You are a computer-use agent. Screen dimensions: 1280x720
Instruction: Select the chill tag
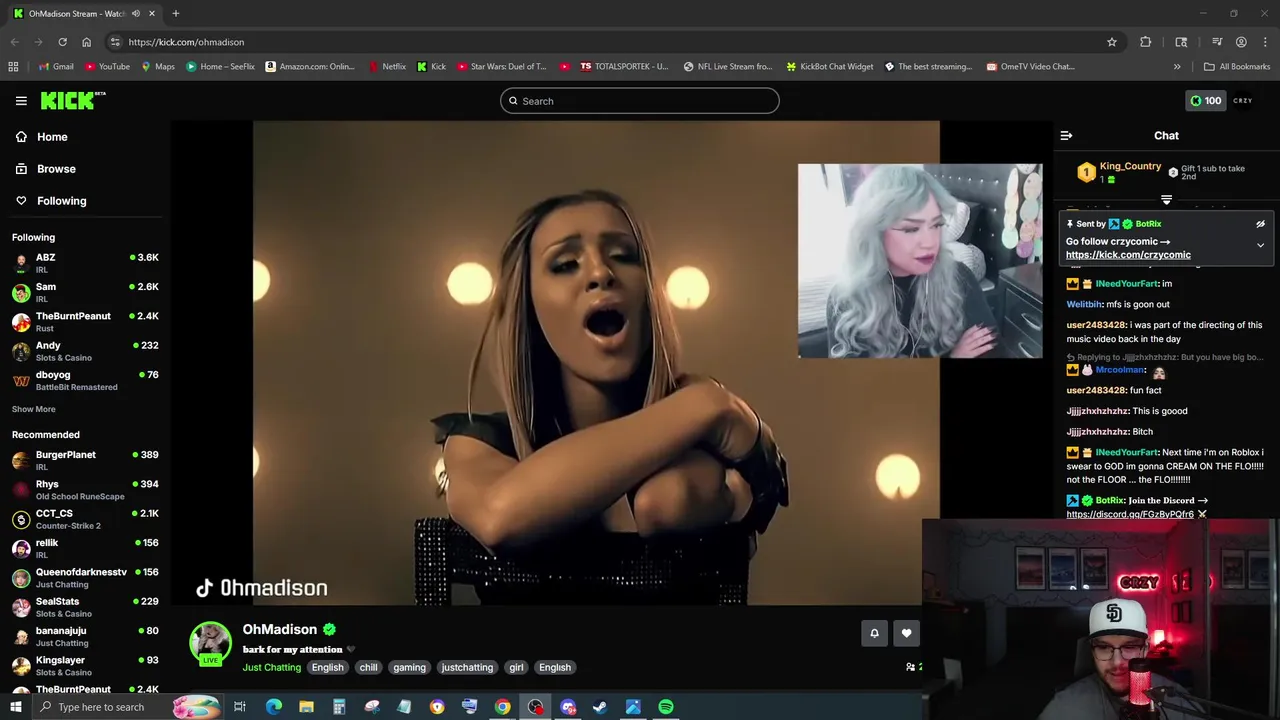[368, 667]
